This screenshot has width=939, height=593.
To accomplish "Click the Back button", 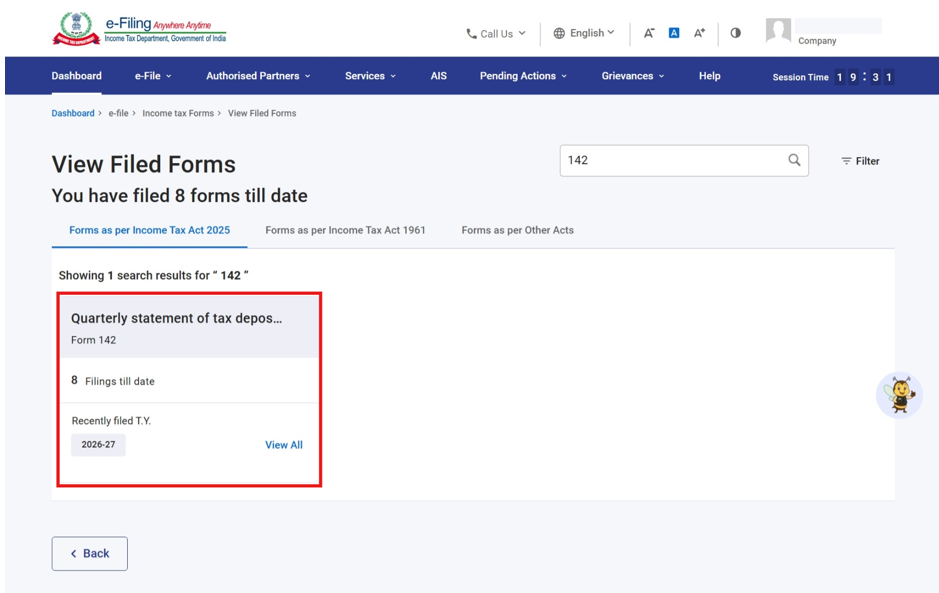I will [x=90, y=553].
